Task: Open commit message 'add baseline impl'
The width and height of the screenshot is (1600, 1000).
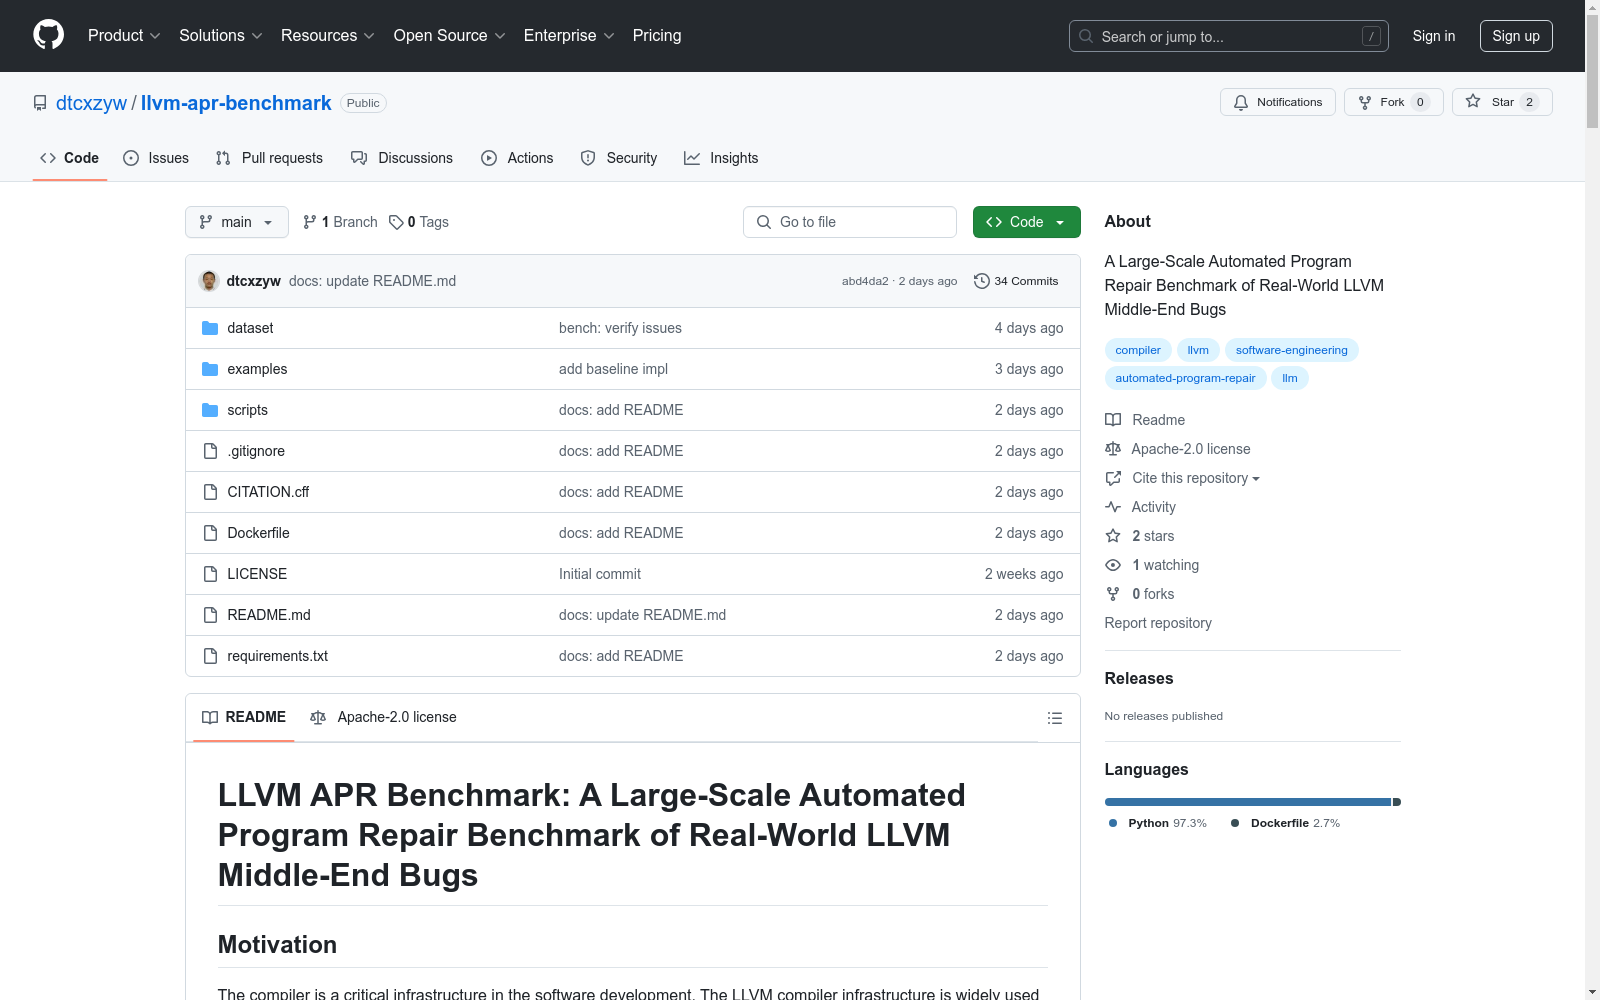Action: [x=613, y=369]
